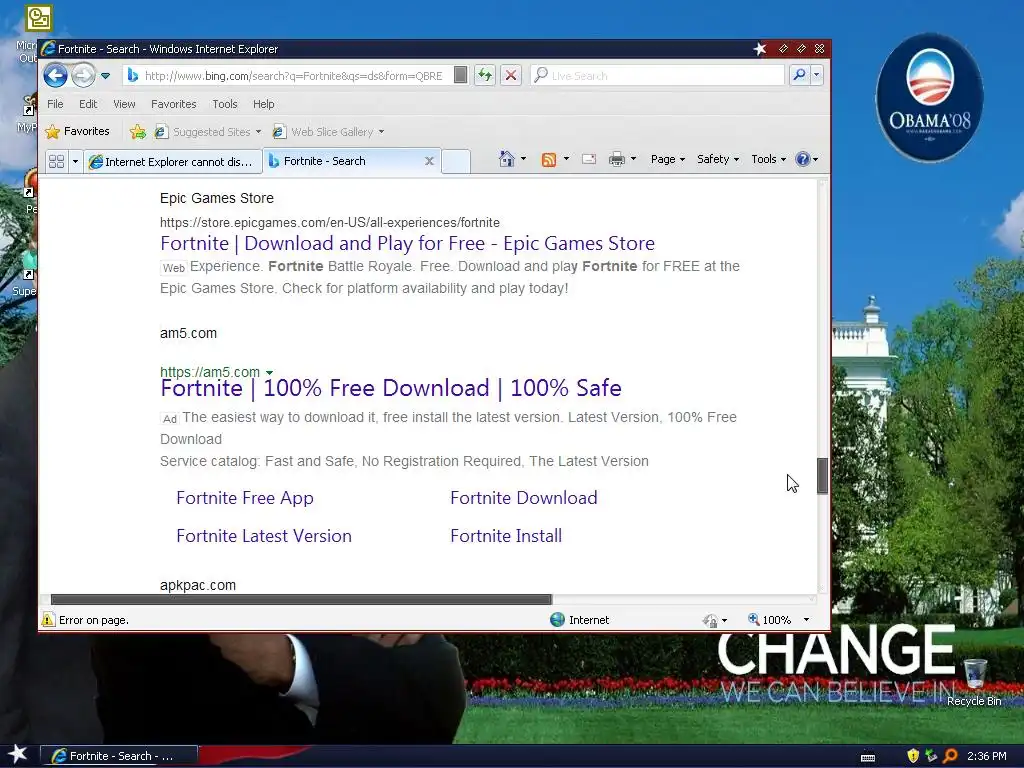Open the Protected Mode padlock status icon
Viewport: 1024px width, 768px height.
(x=711, y=620)
